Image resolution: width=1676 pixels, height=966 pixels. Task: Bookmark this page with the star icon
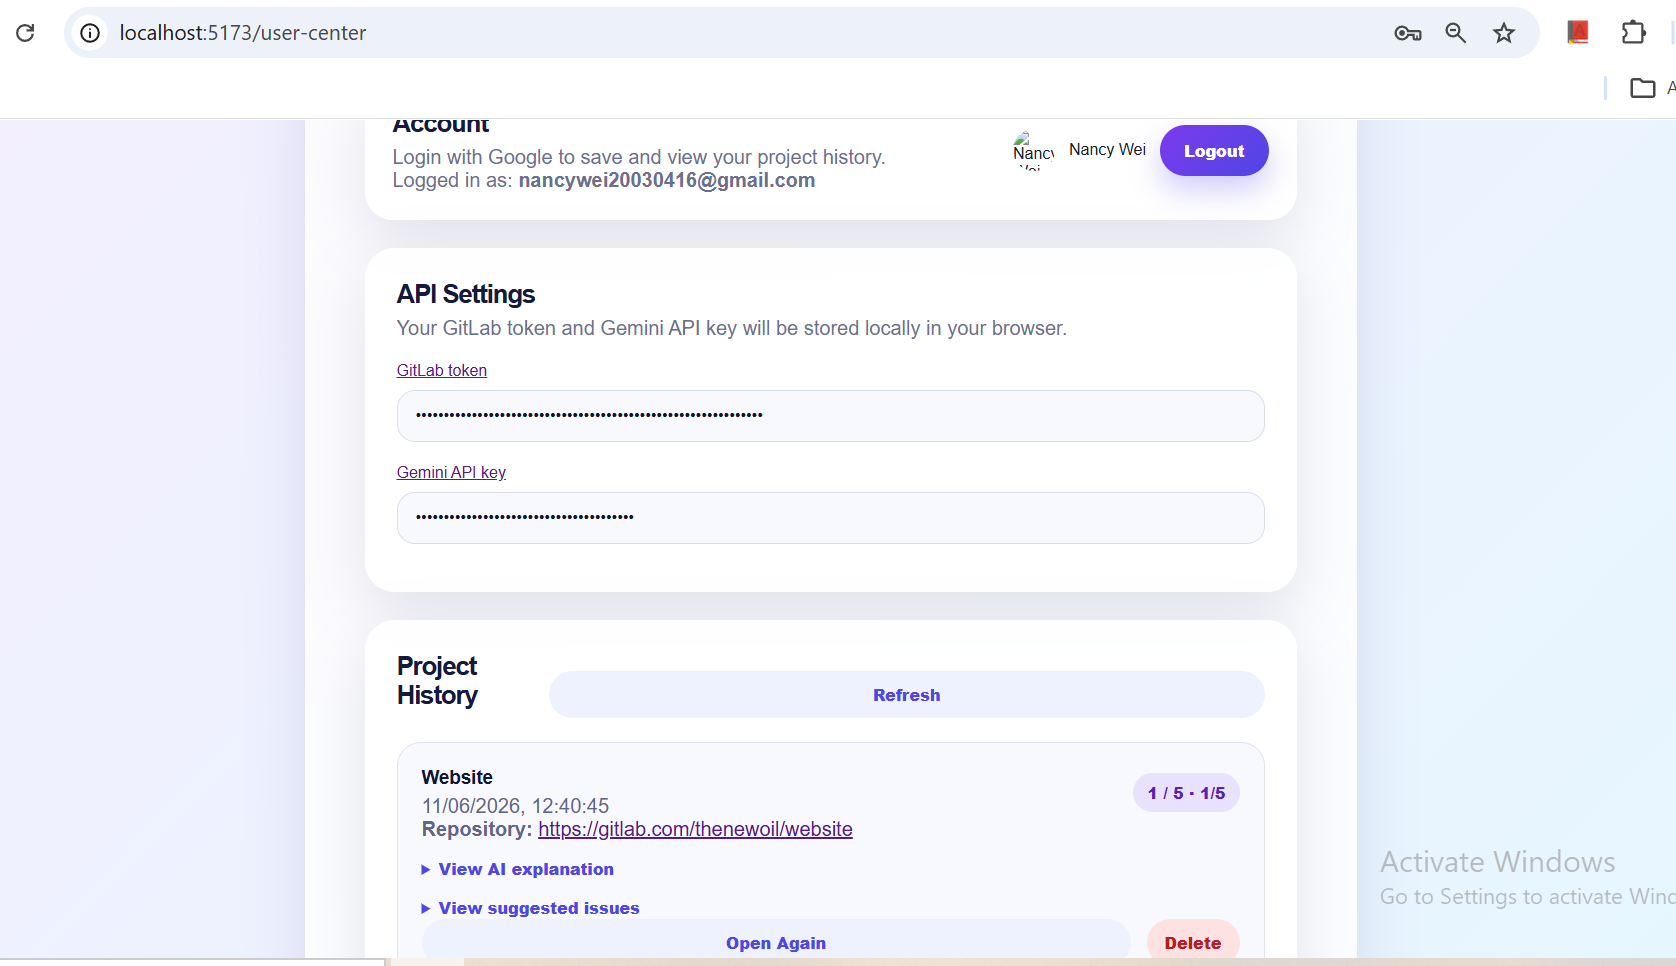pyautogui.click(x=1504, y=33)
